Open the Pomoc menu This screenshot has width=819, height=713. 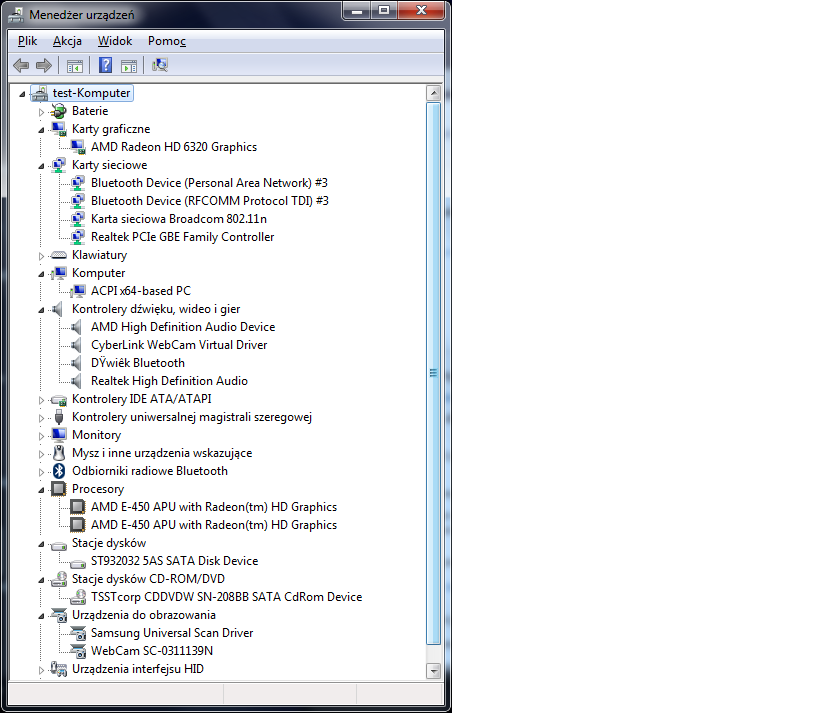(167, 41)
